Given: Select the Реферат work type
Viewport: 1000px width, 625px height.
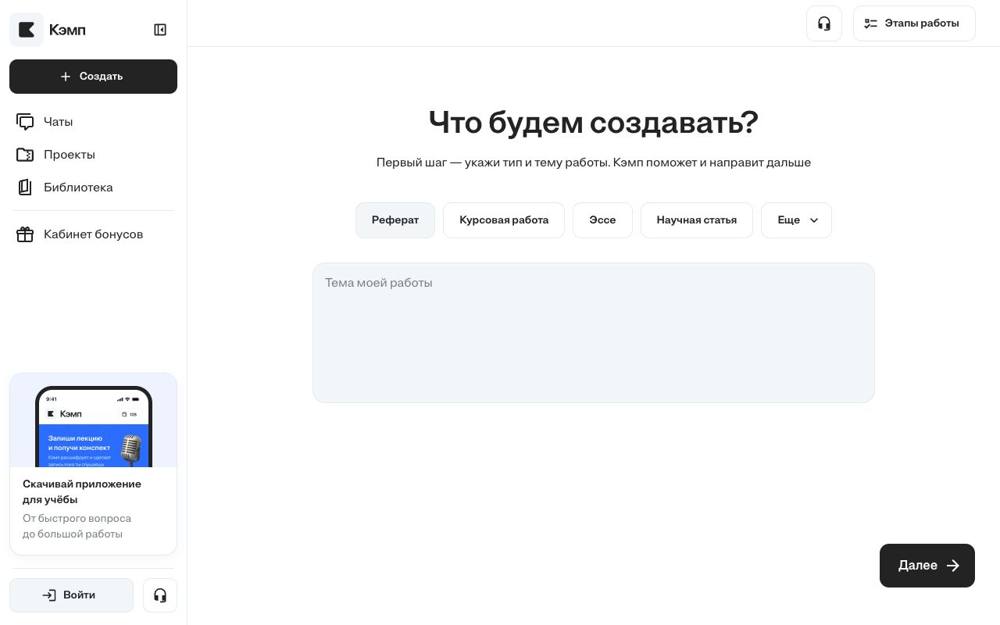Looking at the screenshot, I should (x=395, y=220).
